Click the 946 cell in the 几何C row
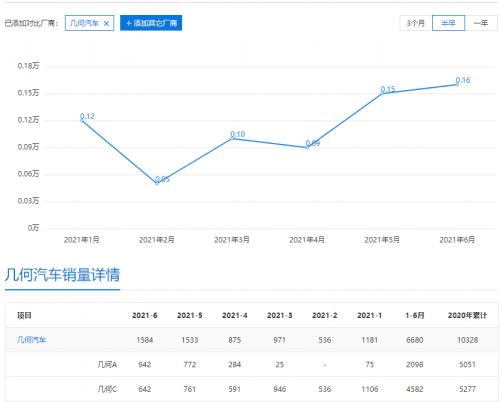 coord(280,389)
